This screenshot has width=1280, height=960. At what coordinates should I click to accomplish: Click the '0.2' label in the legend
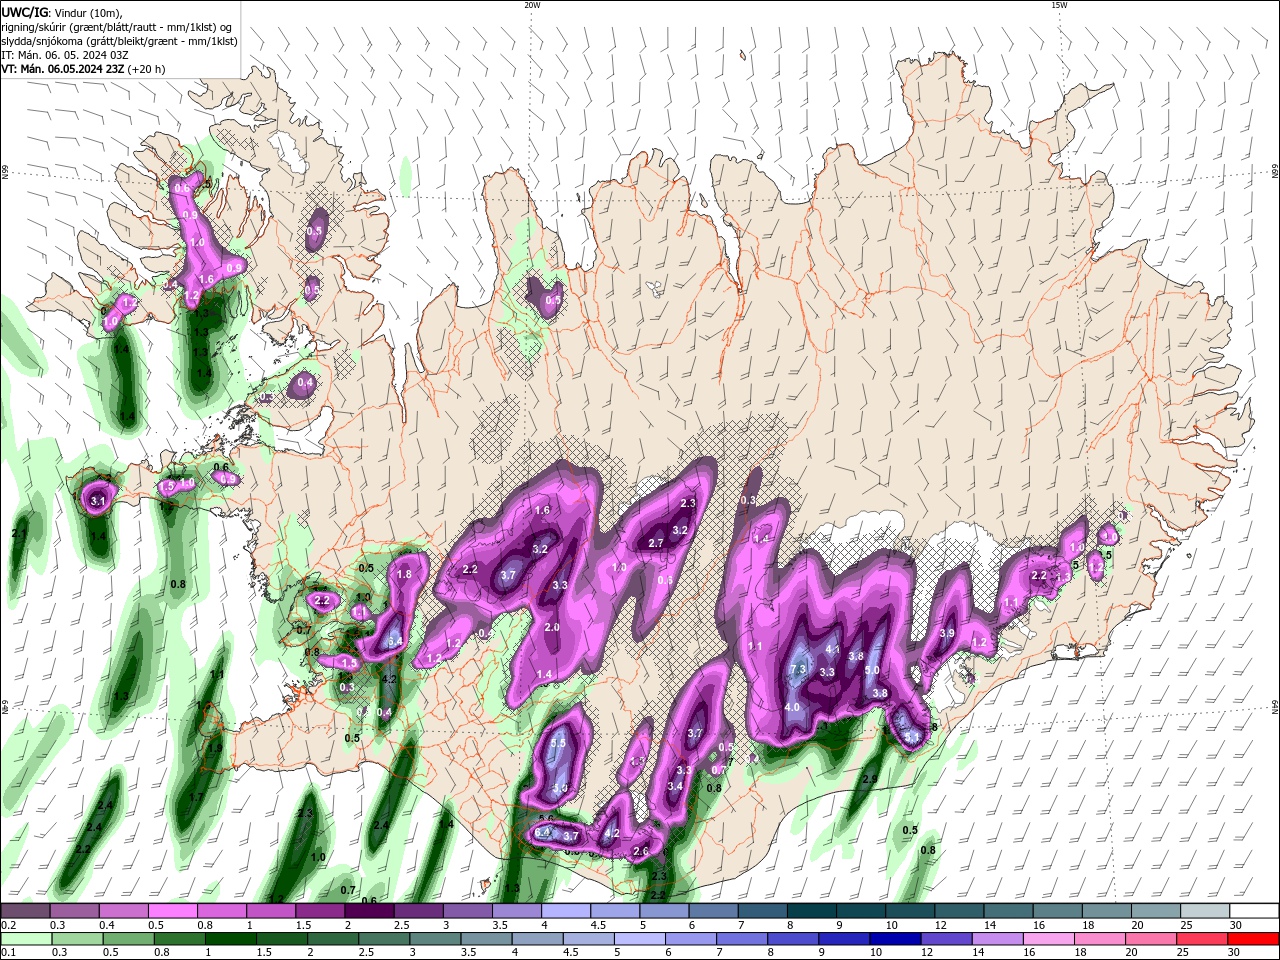coord(8,925)
